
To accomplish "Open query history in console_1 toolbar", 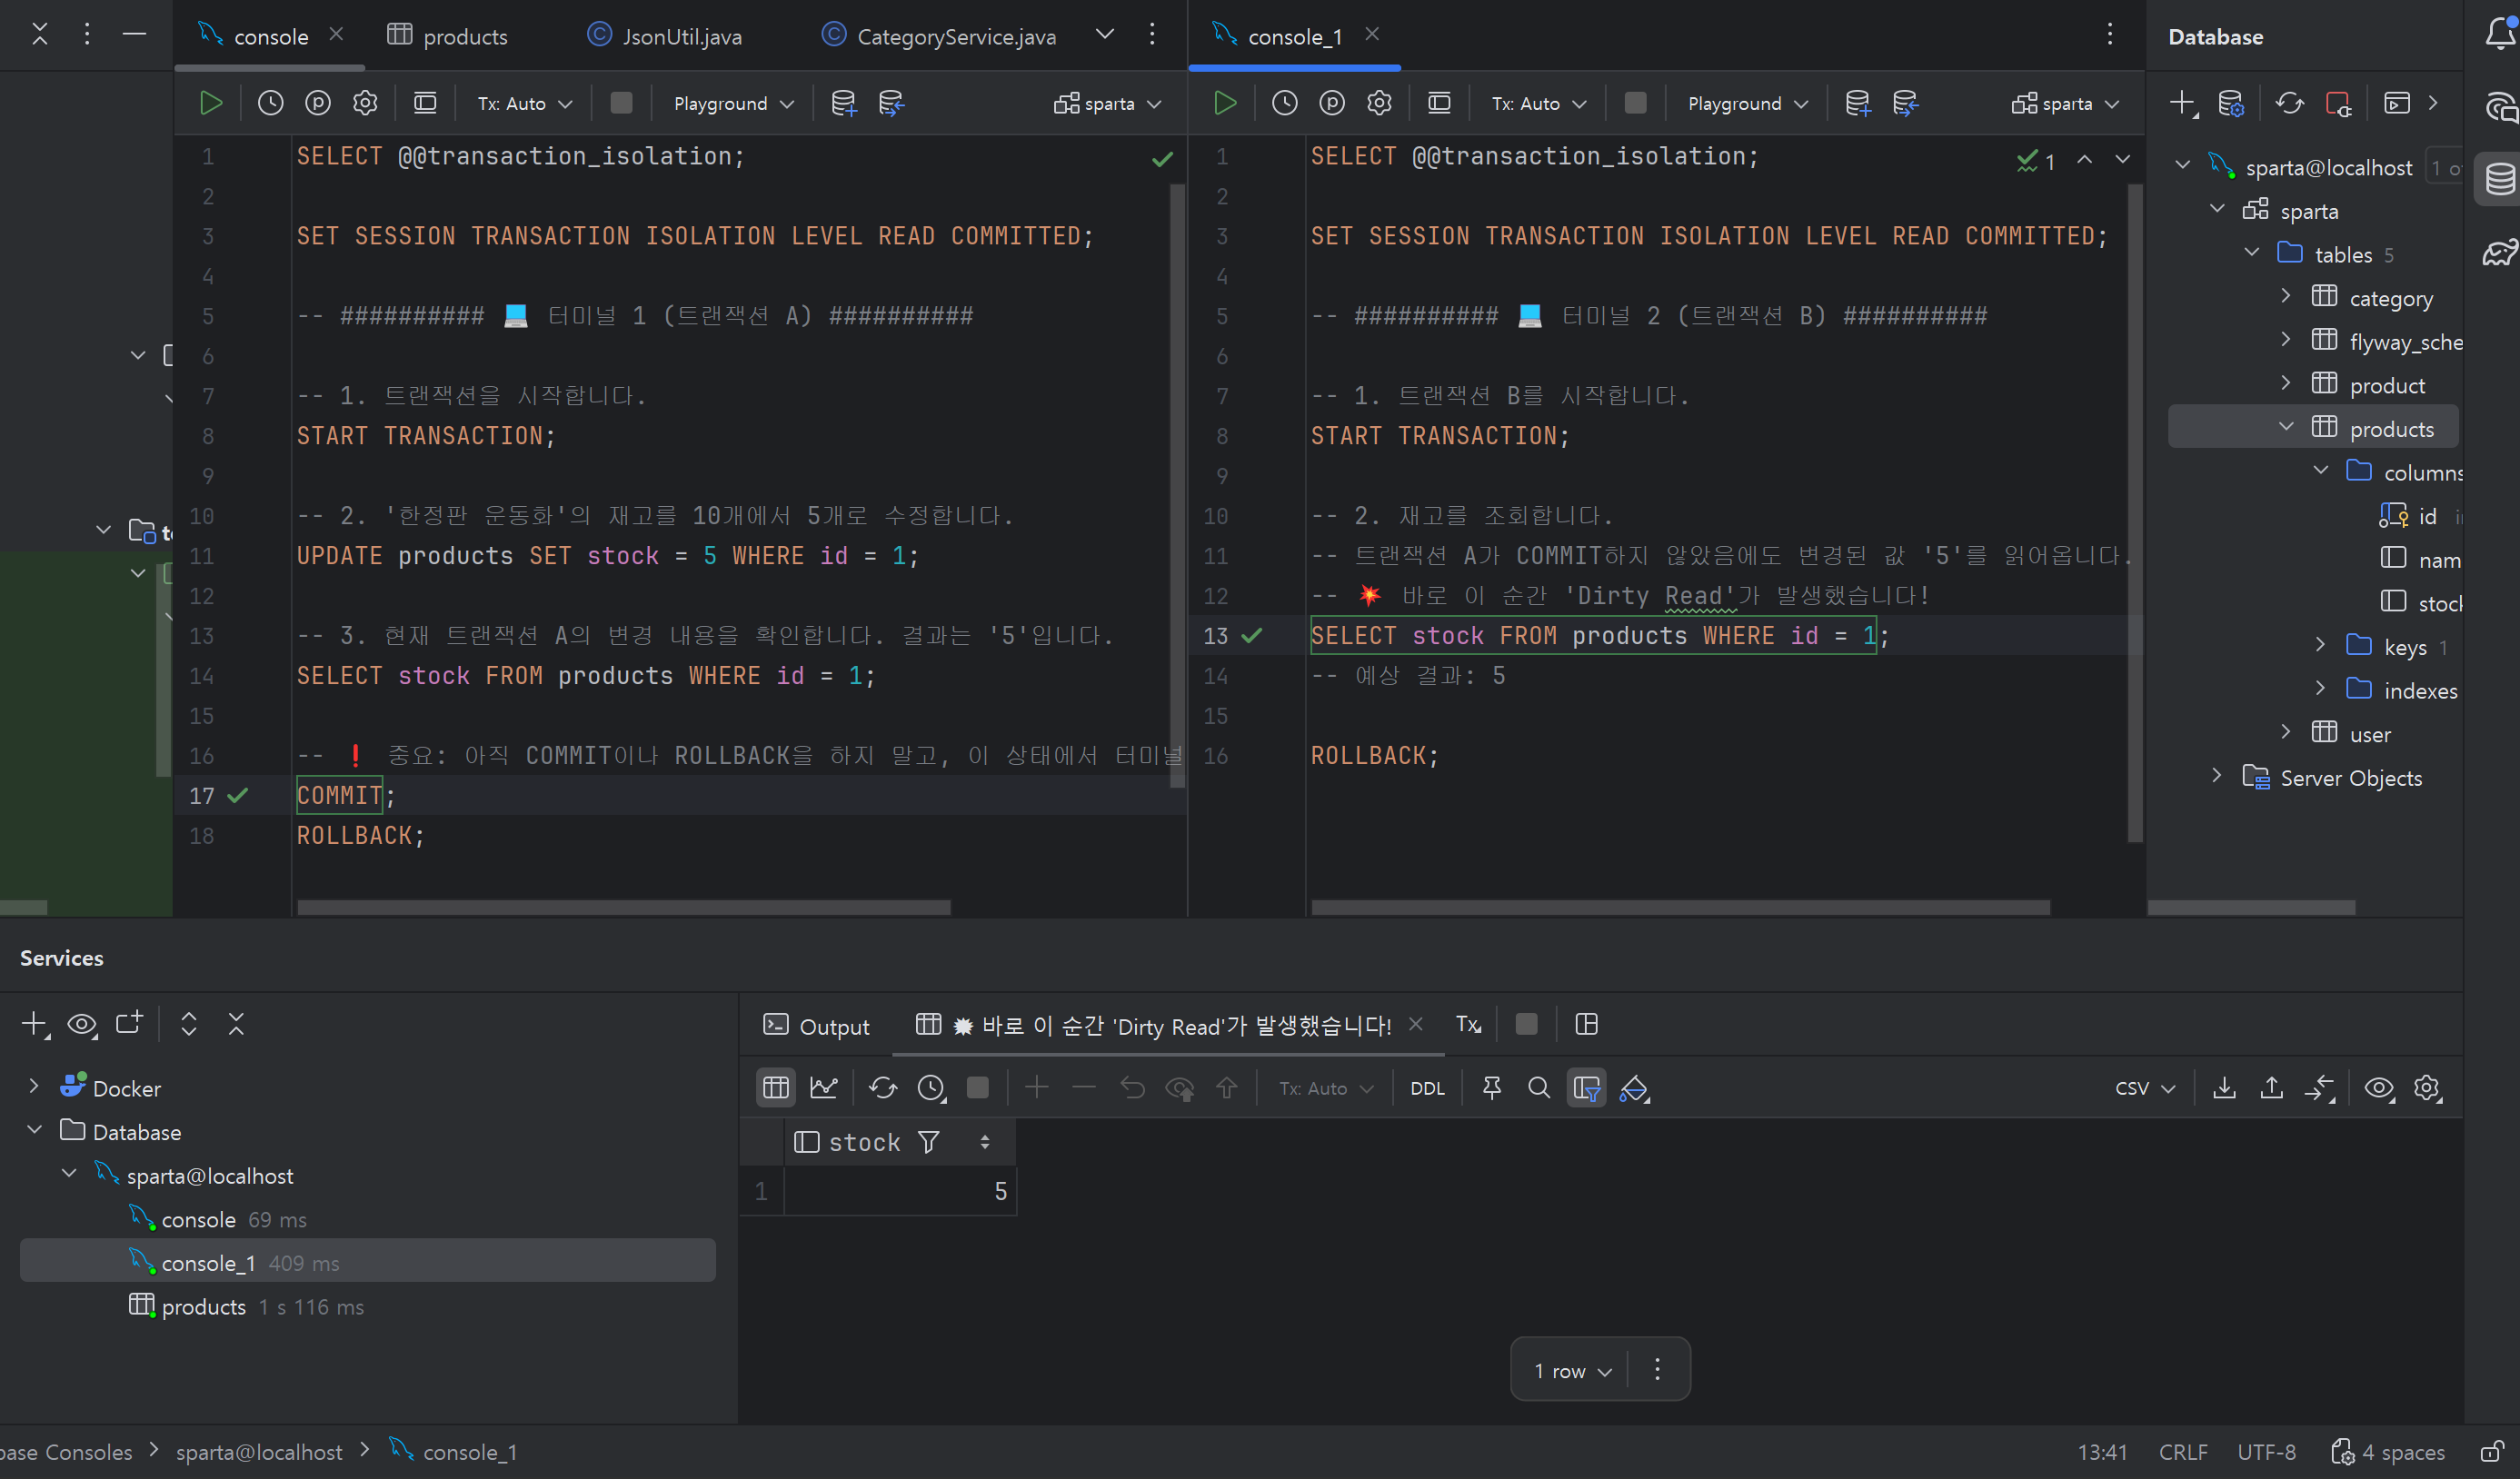I will (x=1284, y=103).
